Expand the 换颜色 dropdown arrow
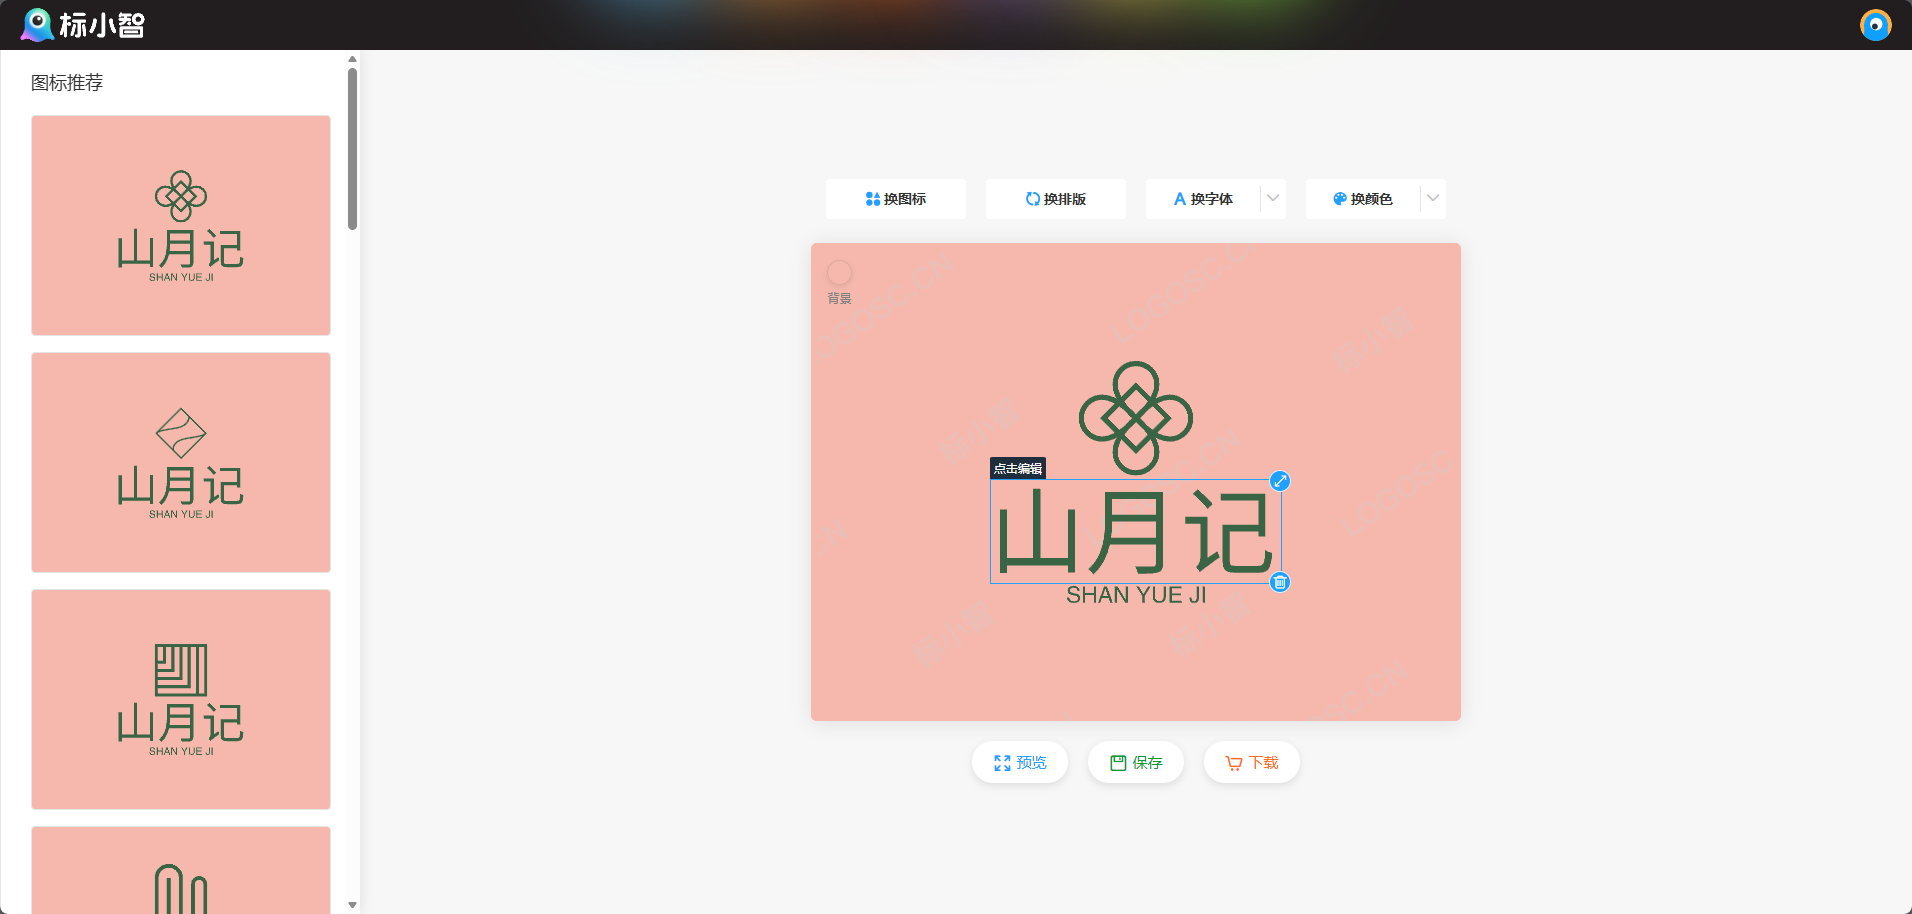Image resolution: width=1912 pixels, height=914 pixels. (1433, 199)
